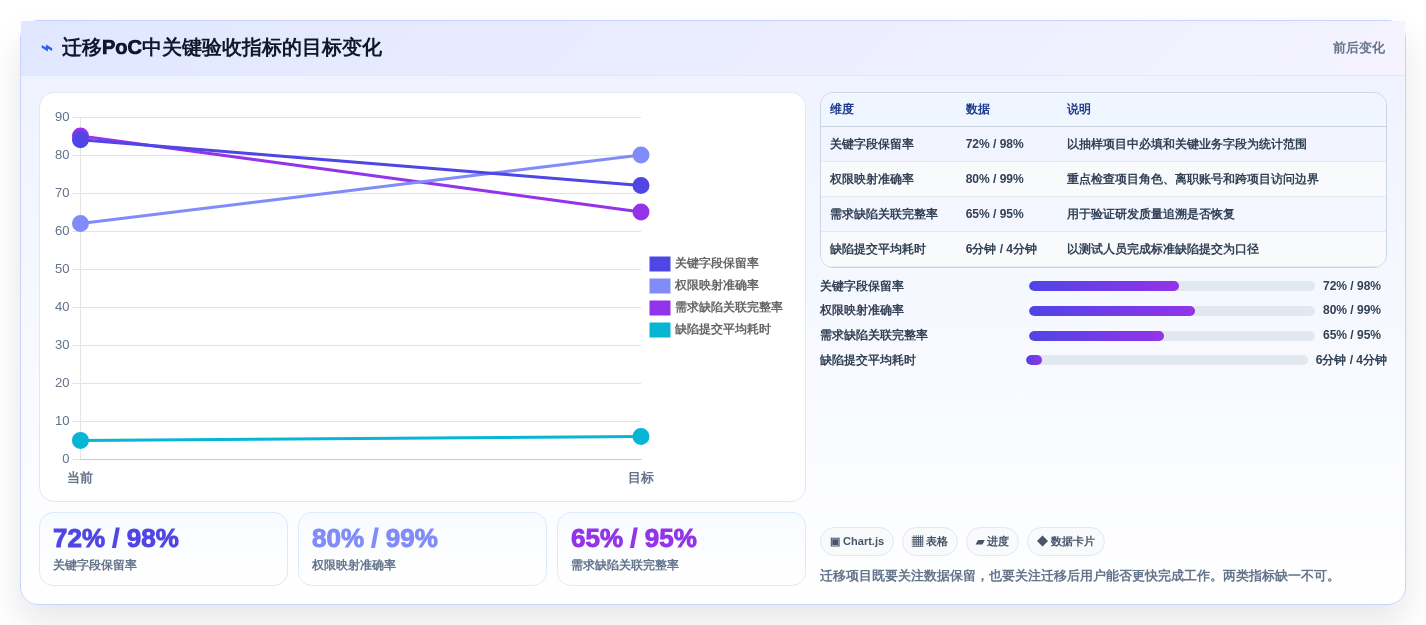This screenshot has width=1426, height=625.
Task: Select the 65% / 95% 需求缺陷关联完整率 card
Action: 681,549
